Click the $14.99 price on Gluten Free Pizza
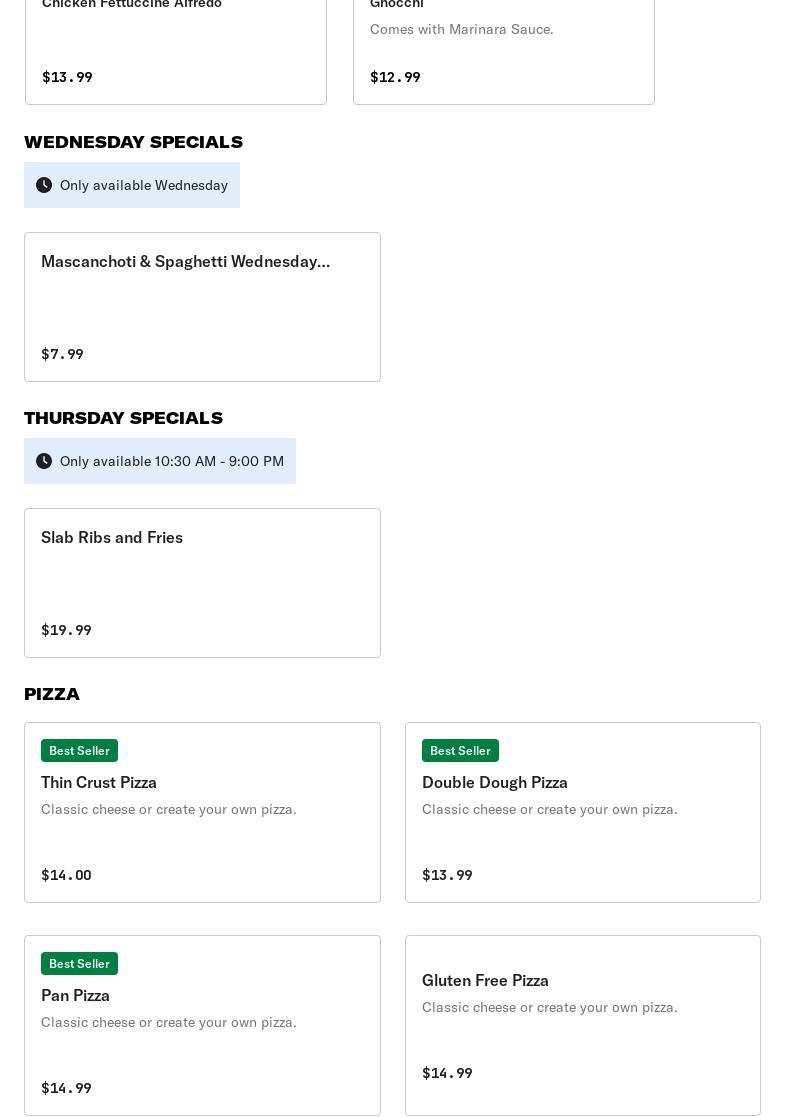 [447, 1073]
